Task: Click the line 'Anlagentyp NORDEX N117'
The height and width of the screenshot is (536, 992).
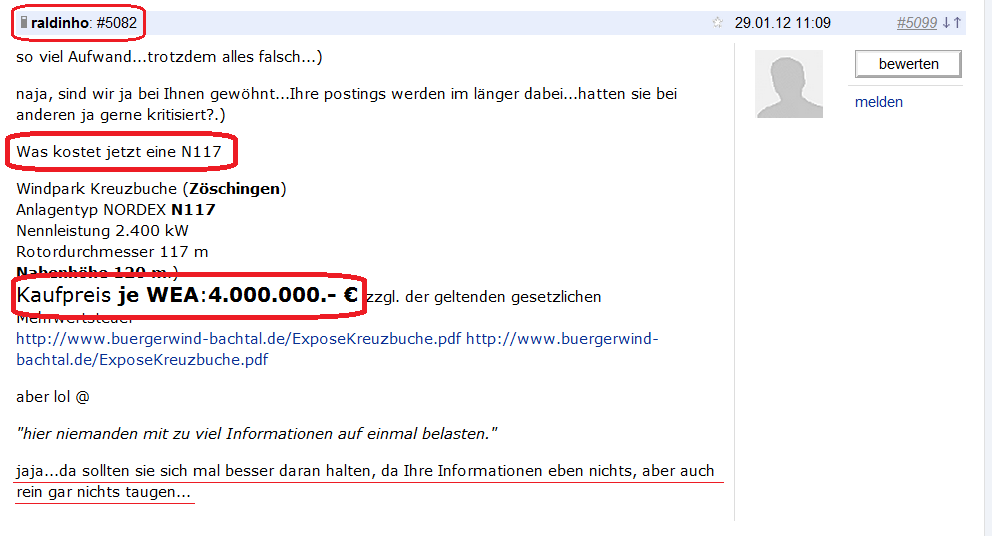Action: (116, 209)
